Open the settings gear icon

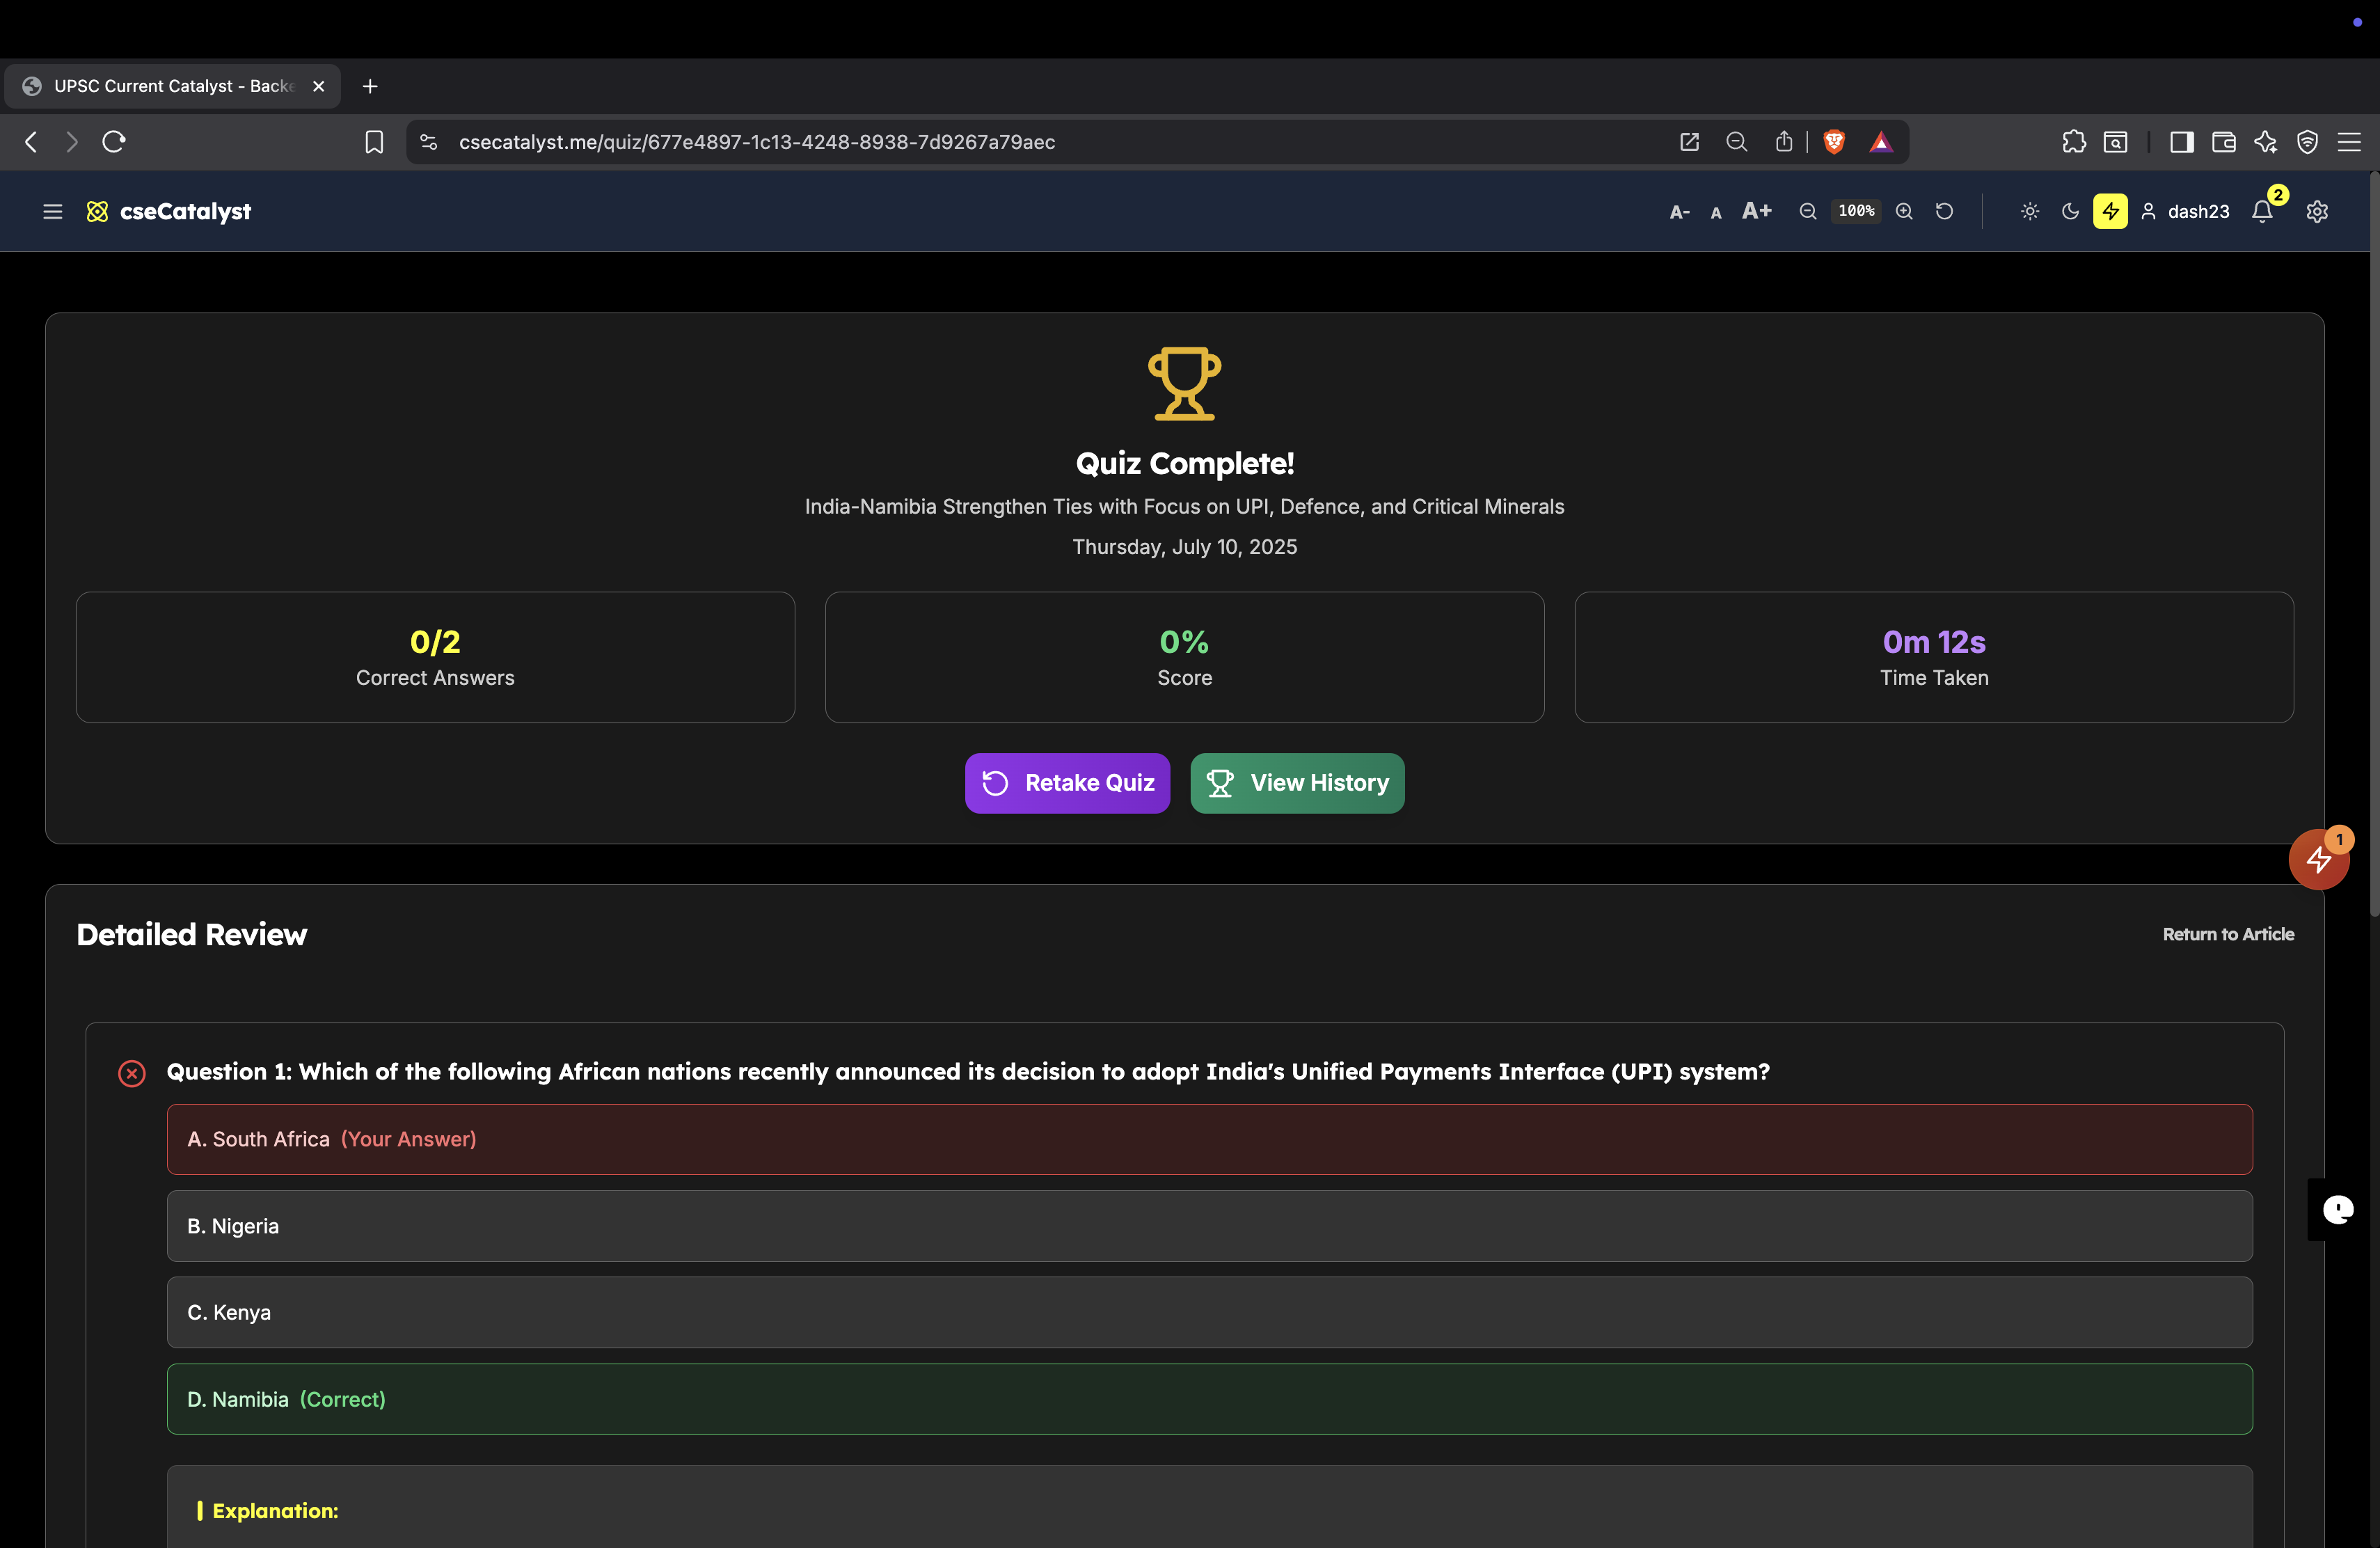[x=2317, y=211]
